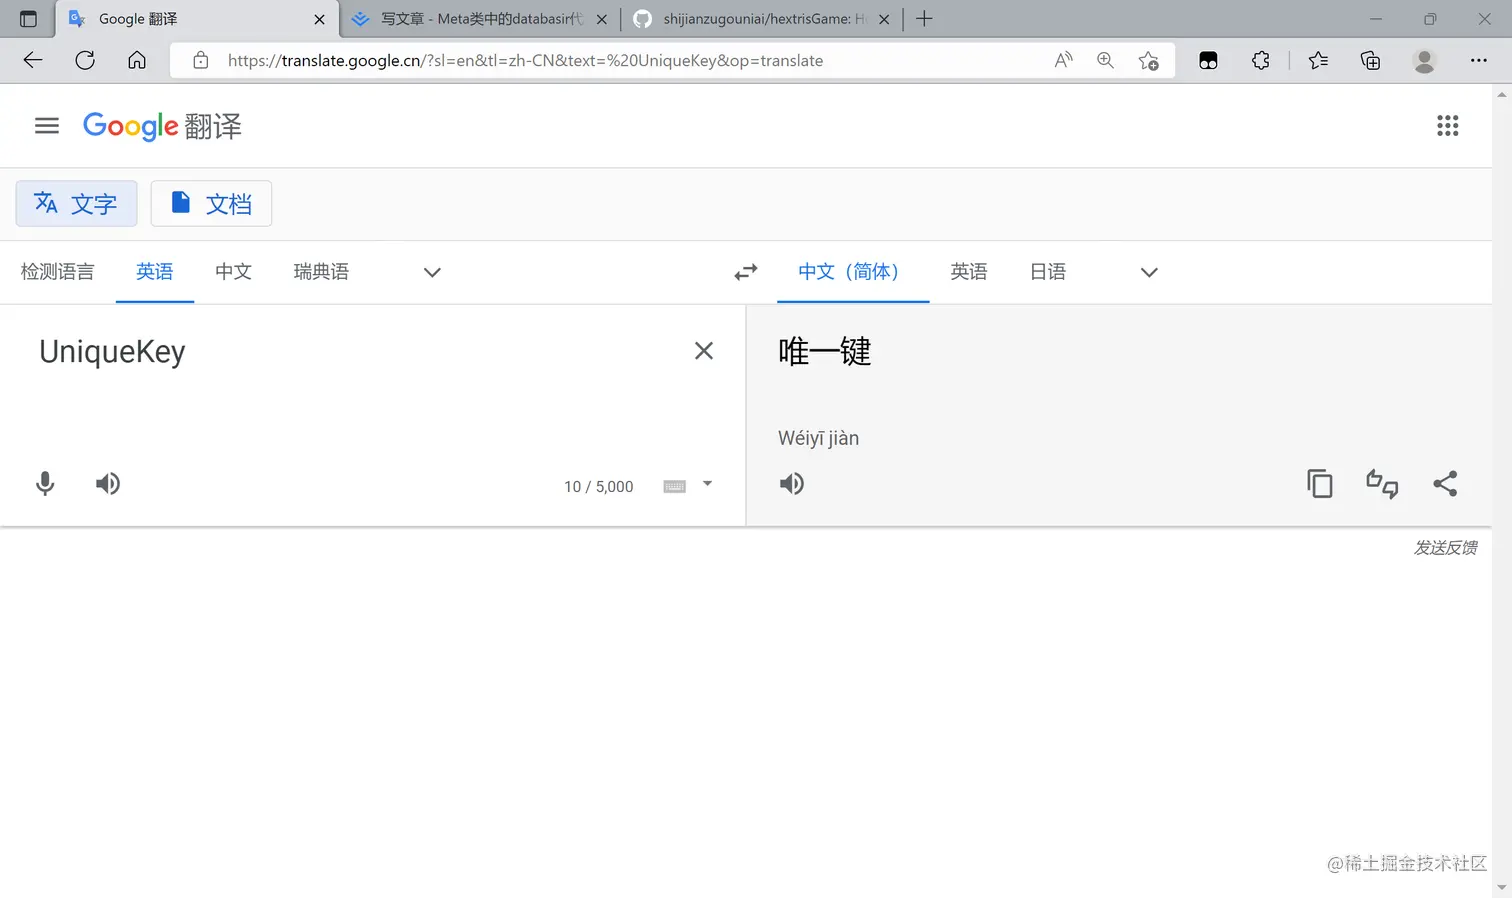1512x898 pixels.
Task: Clear the source text with the X
Action: point(704,351)
